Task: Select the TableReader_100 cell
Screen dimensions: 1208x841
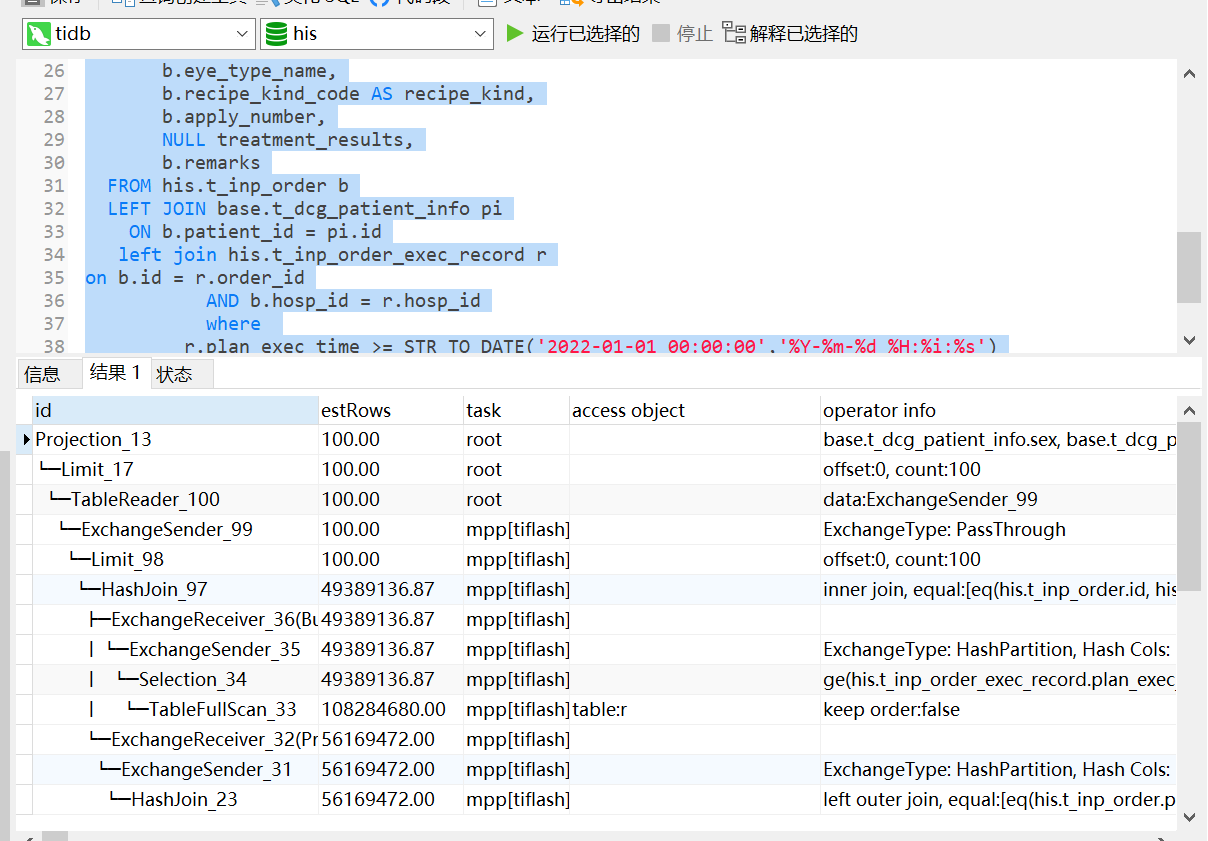Action: 175,500
